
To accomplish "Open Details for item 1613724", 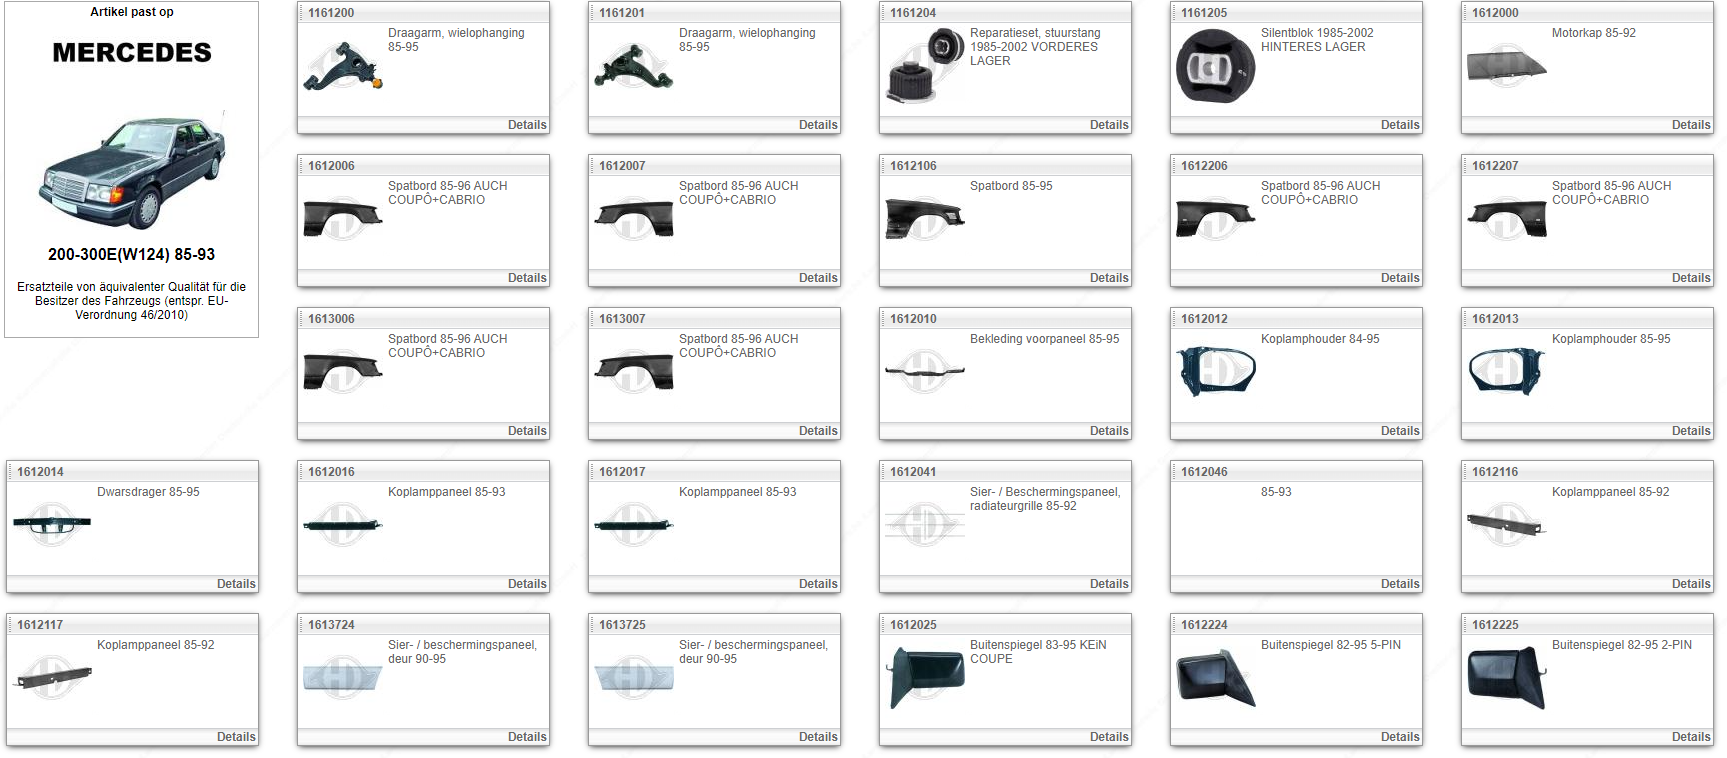I will click(527, 737).
